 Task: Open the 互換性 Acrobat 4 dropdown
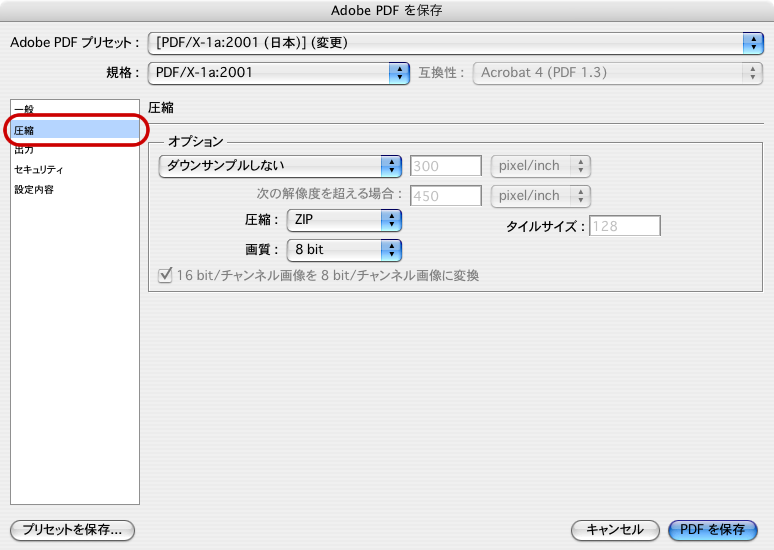(x=618, y=73)
